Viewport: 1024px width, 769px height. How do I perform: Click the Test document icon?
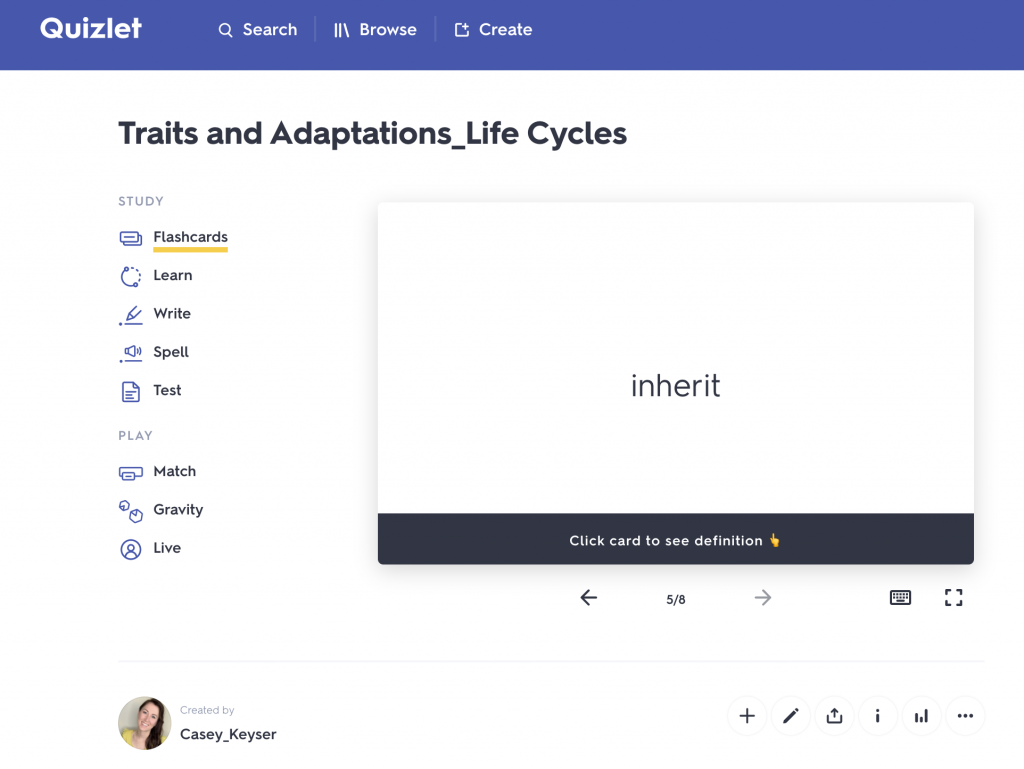[131, 392]
